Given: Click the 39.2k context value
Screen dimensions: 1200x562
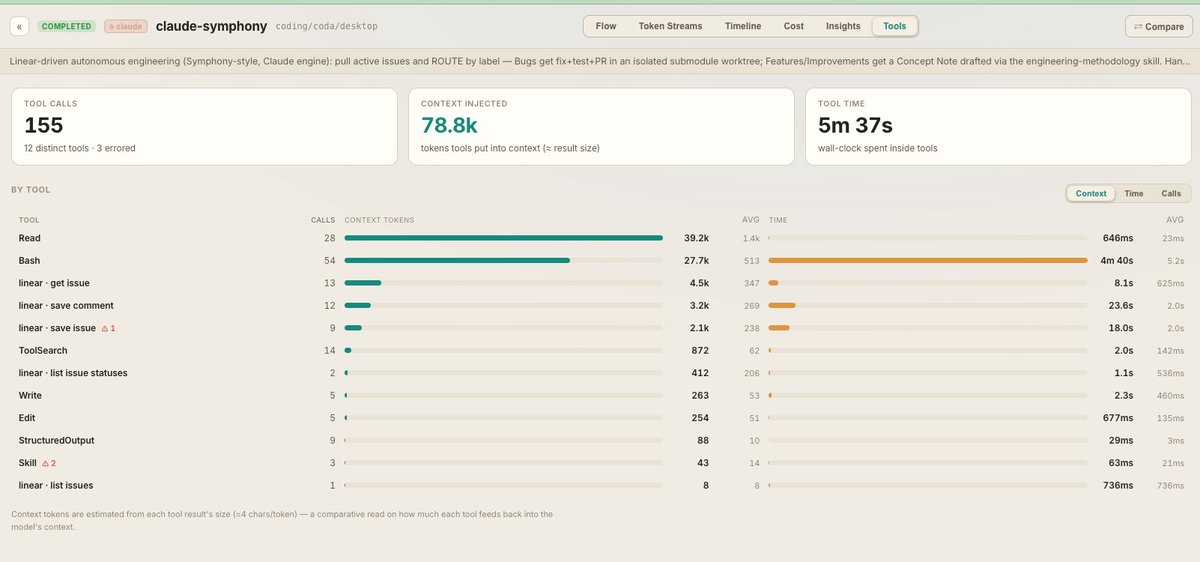Looking at the screenshot, I should [x=696, y=238].
